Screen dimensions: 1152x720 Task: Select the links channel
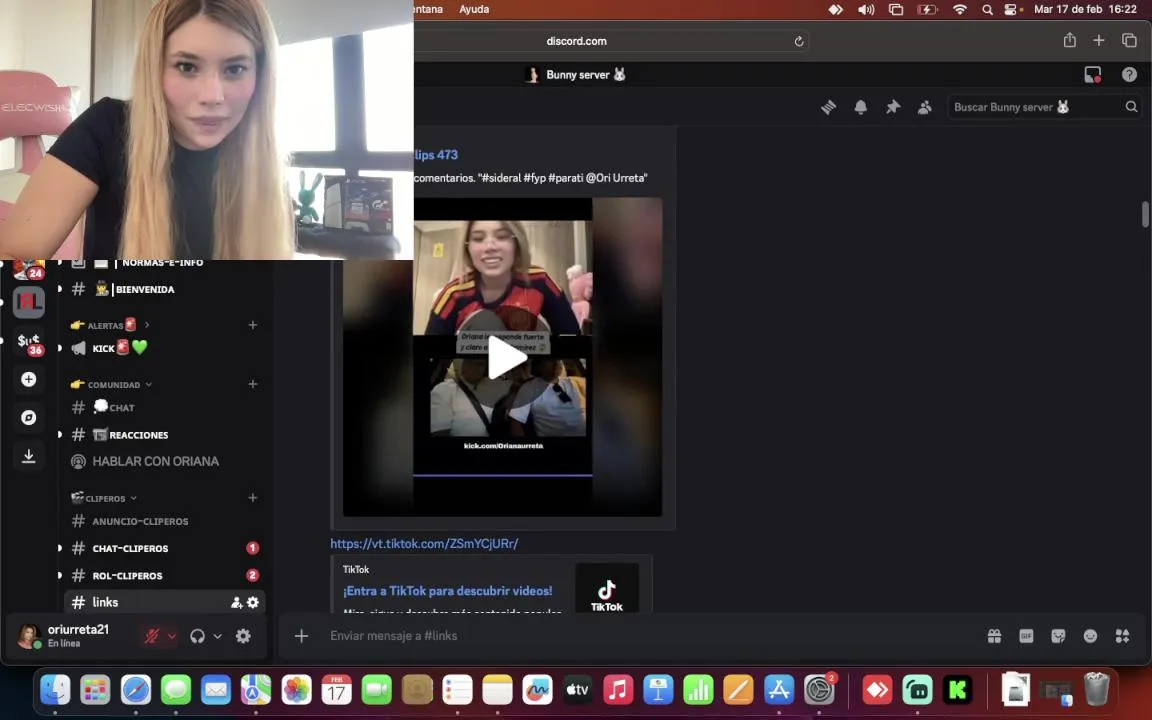tap(165, 602)
